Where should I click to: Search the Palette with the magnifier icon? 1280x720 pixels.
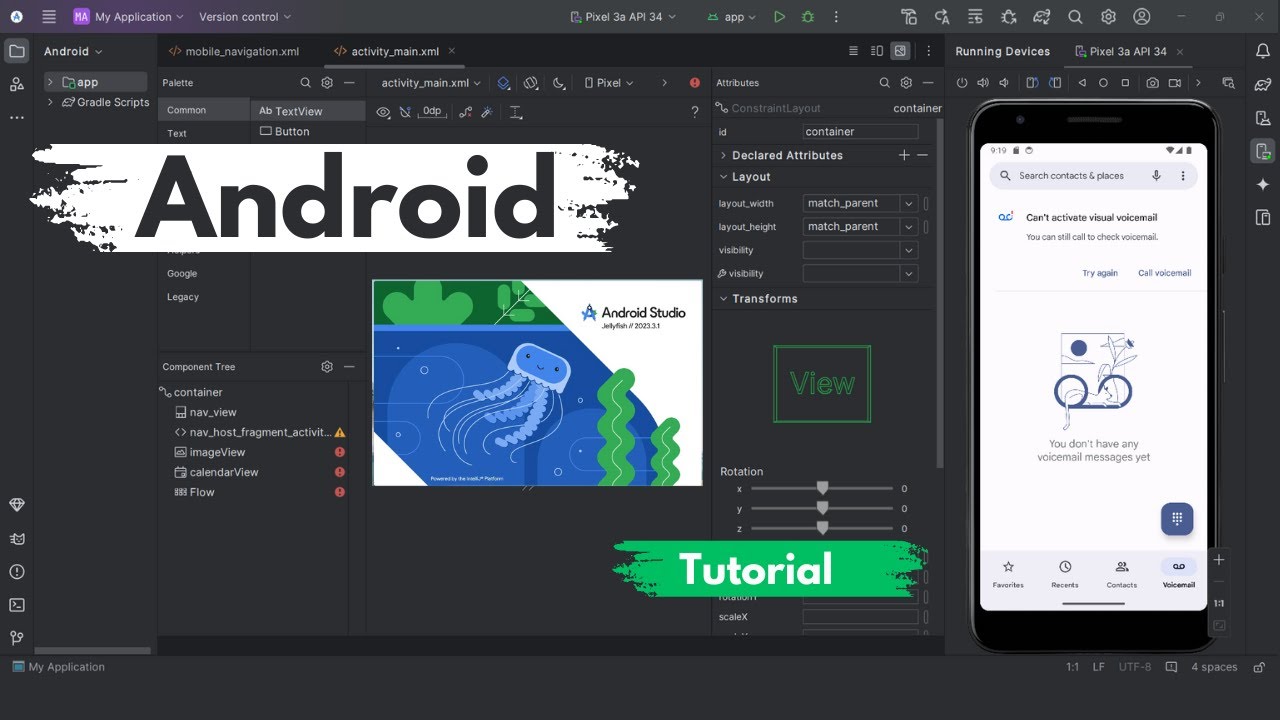(x=306, y=83)
